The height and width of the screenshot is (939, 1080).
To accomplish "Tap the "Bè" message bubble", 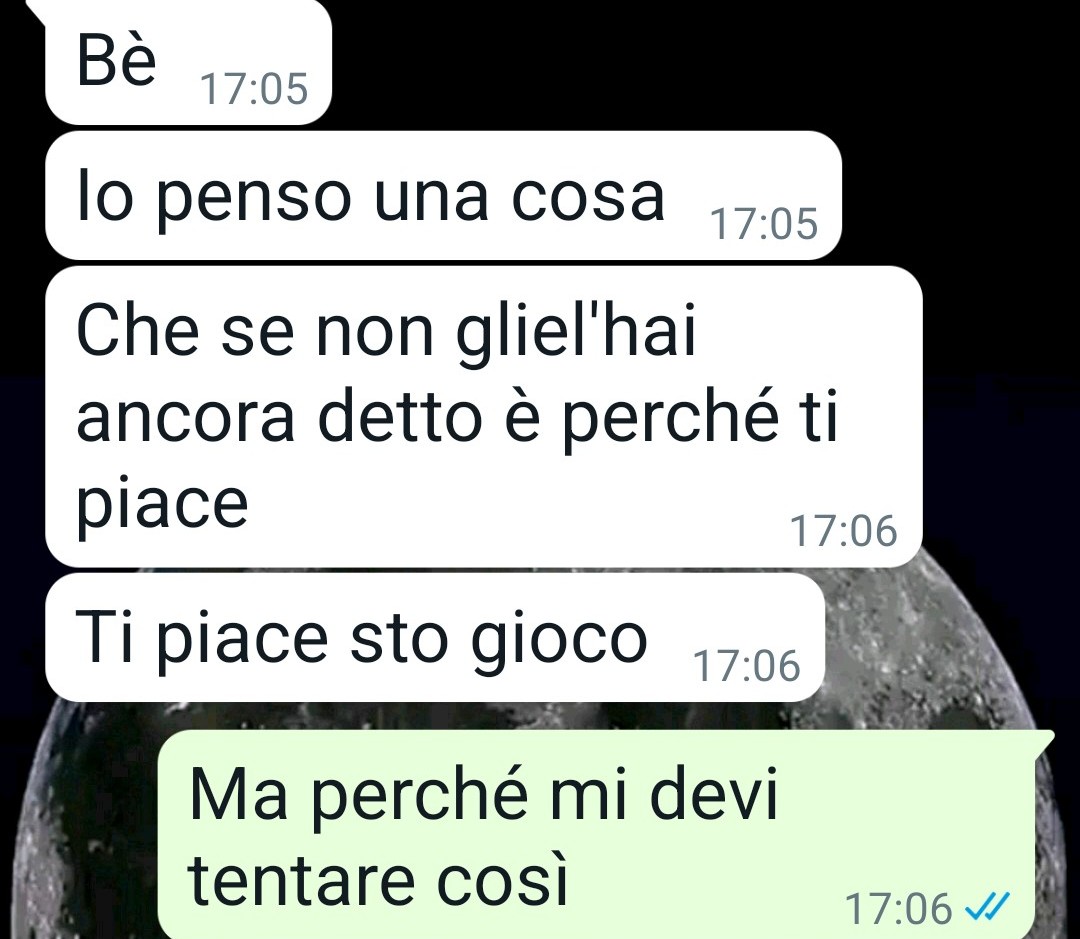I will [x=188, y=62].
